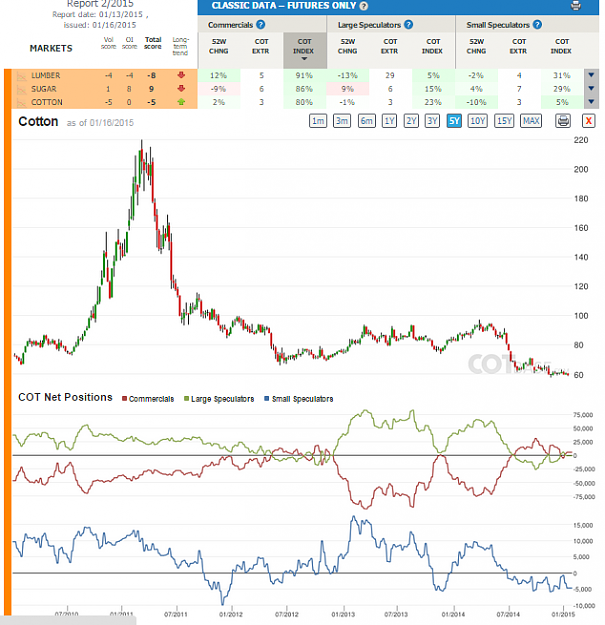Close the Cotton chart with red X
605x625 pixels.
[588, 121]
